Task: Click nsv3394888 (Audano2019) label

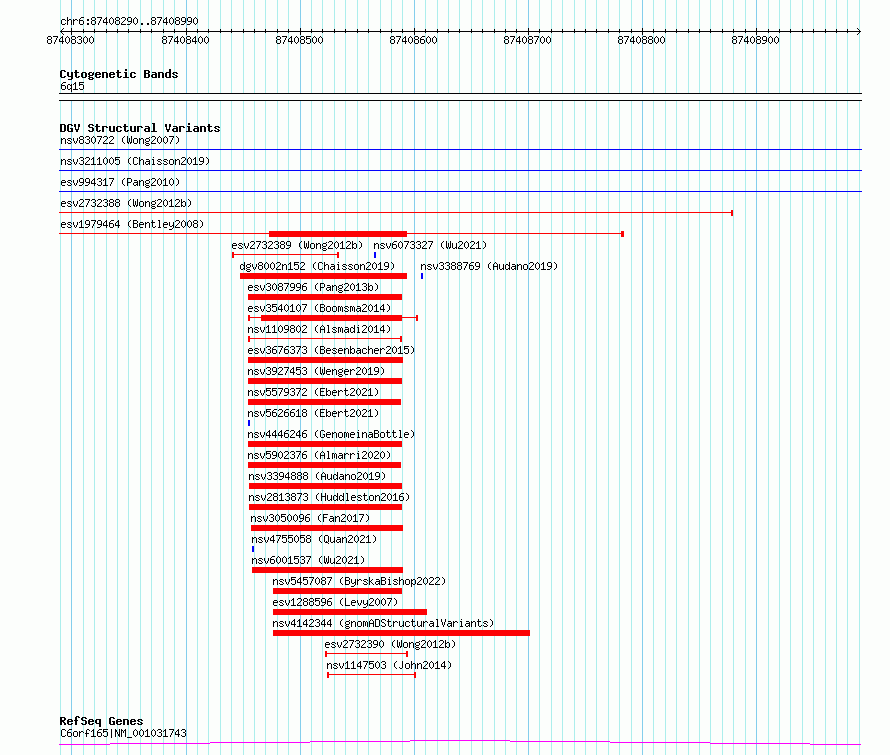Action: tap(317, 476)
